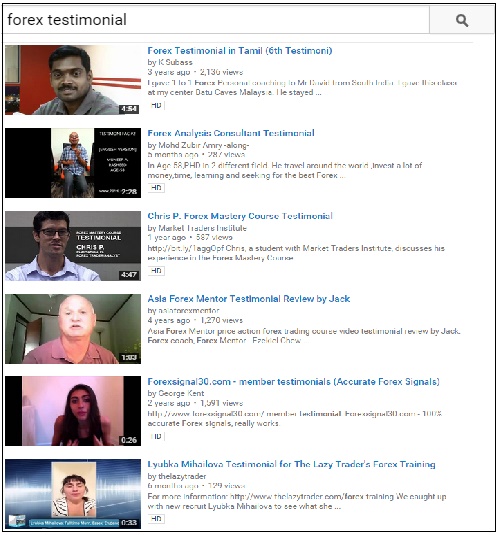
Task: Click the Forexsignal30 member testimonial thumbnail
Action: tap(73, 411)
